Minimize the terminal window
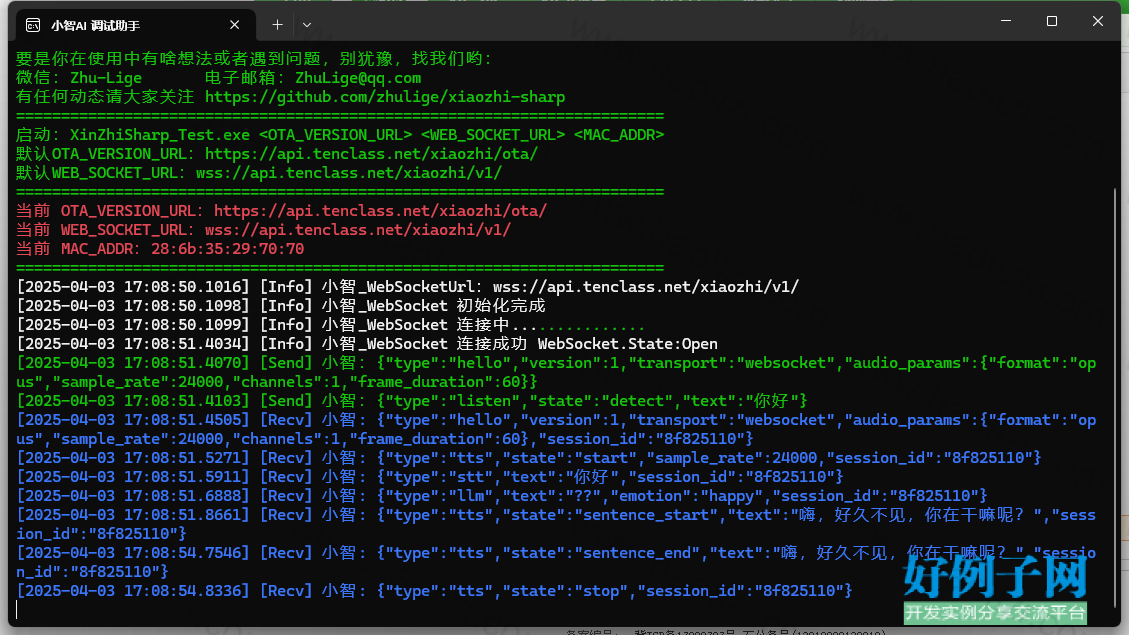 tap(1006, 21)
